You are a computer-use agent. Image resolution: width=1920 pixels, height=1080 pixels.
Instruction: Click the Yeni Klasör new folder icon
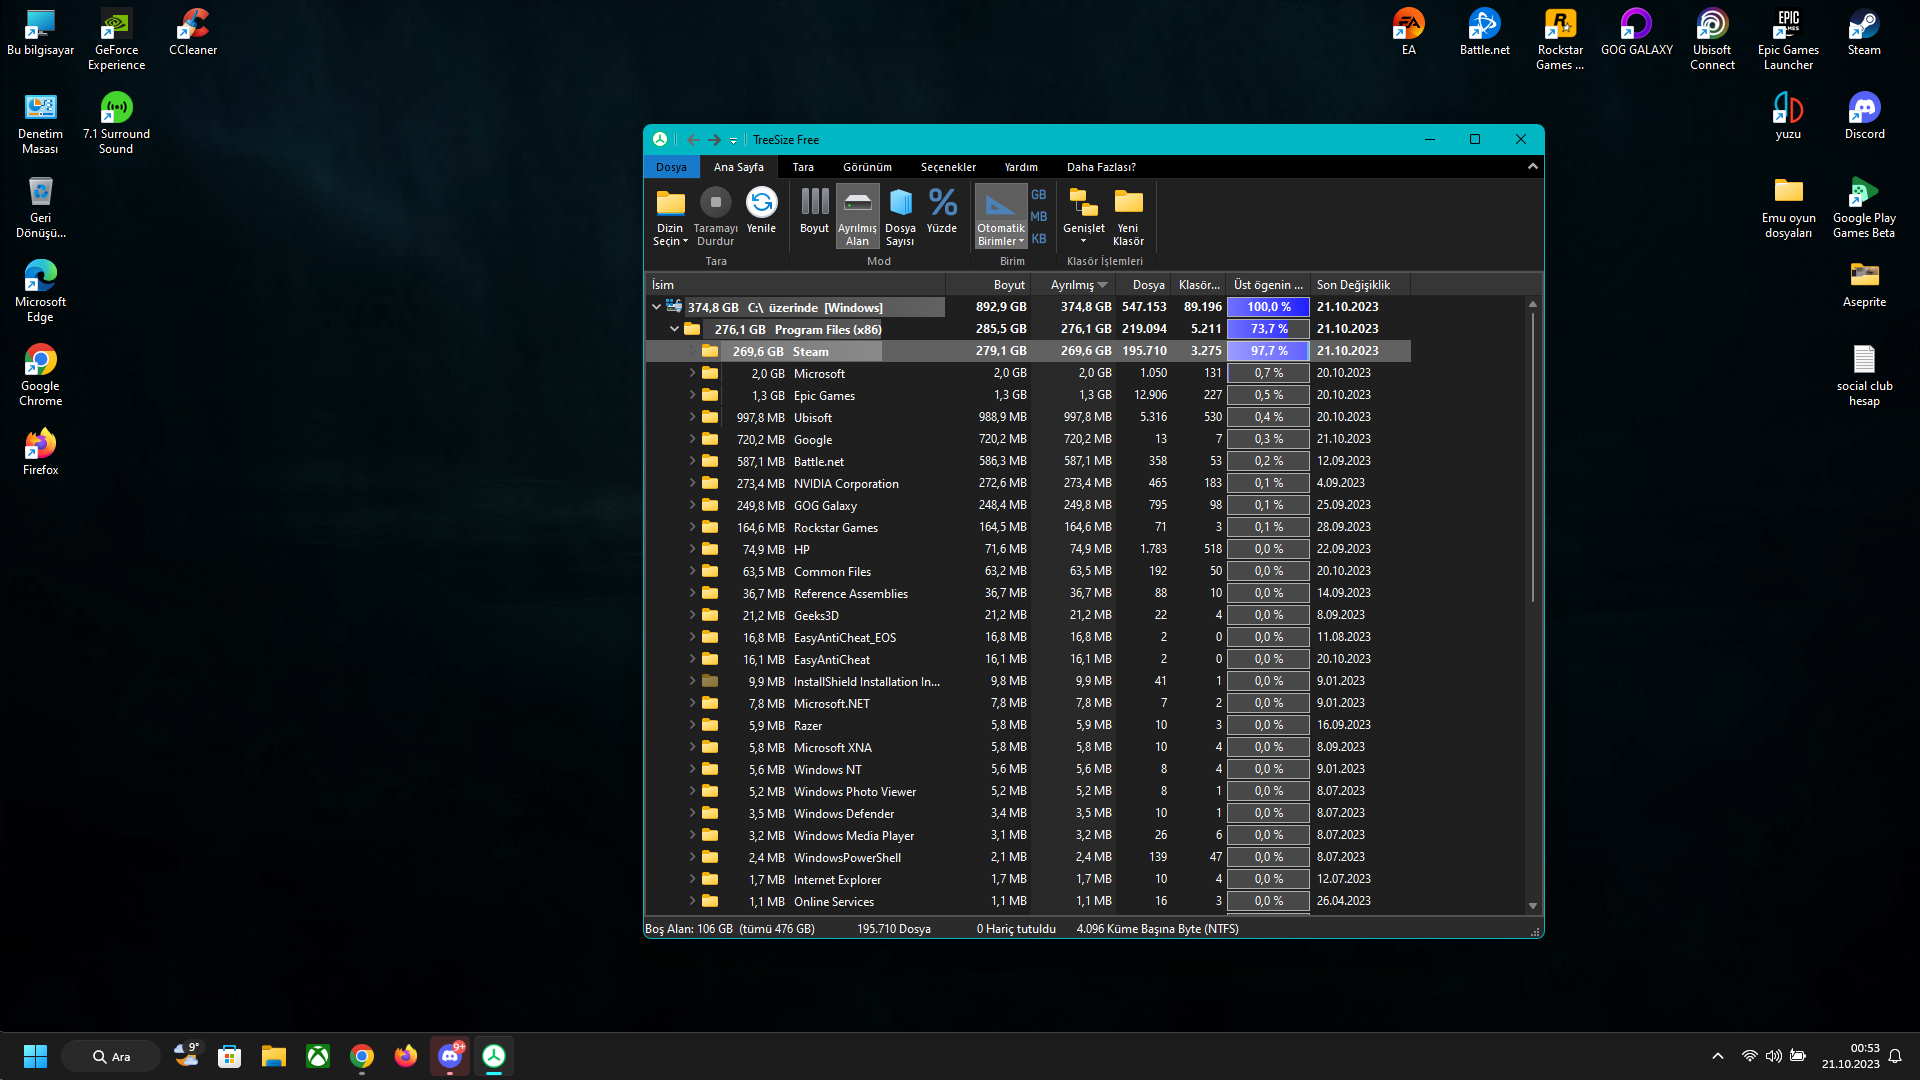pyautogui.click(x=1128, y=204)
